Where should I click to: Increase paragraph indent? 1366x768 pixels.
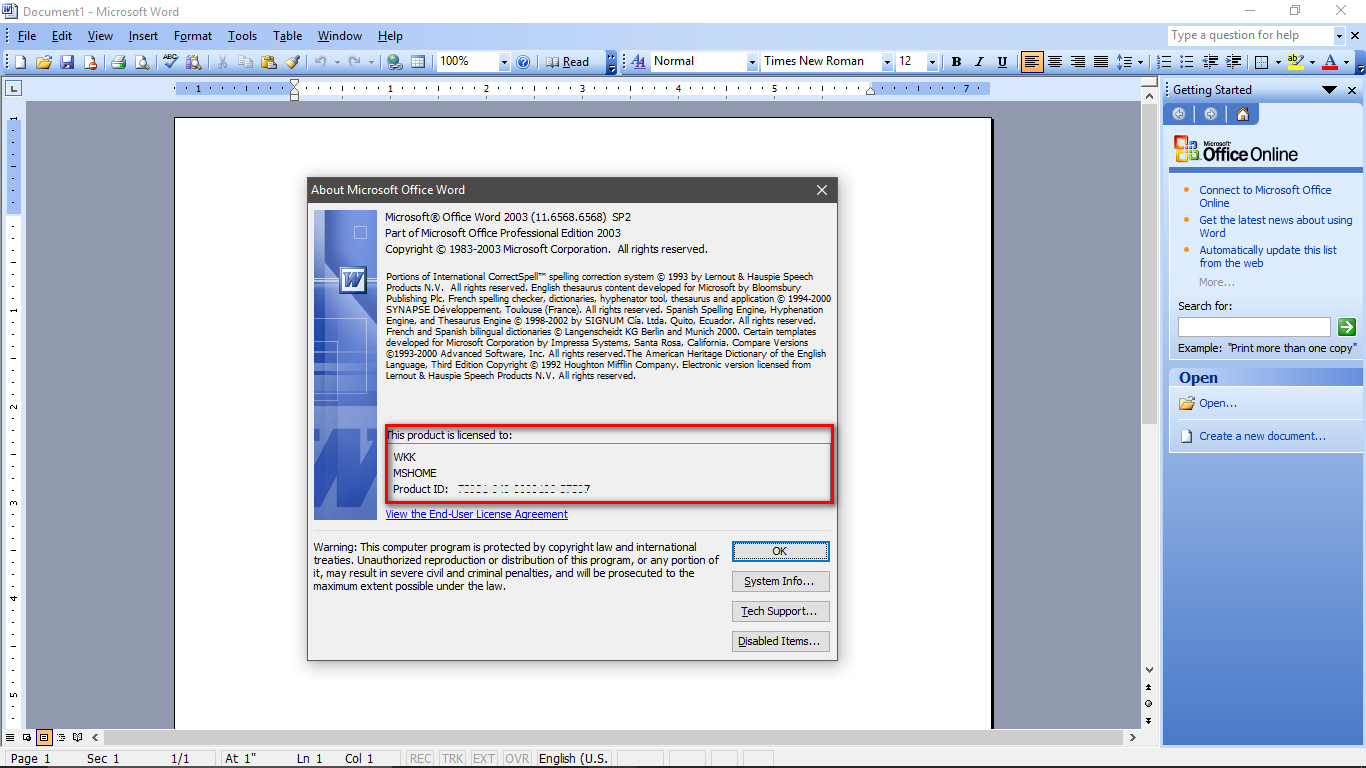tap(1233, 62)
